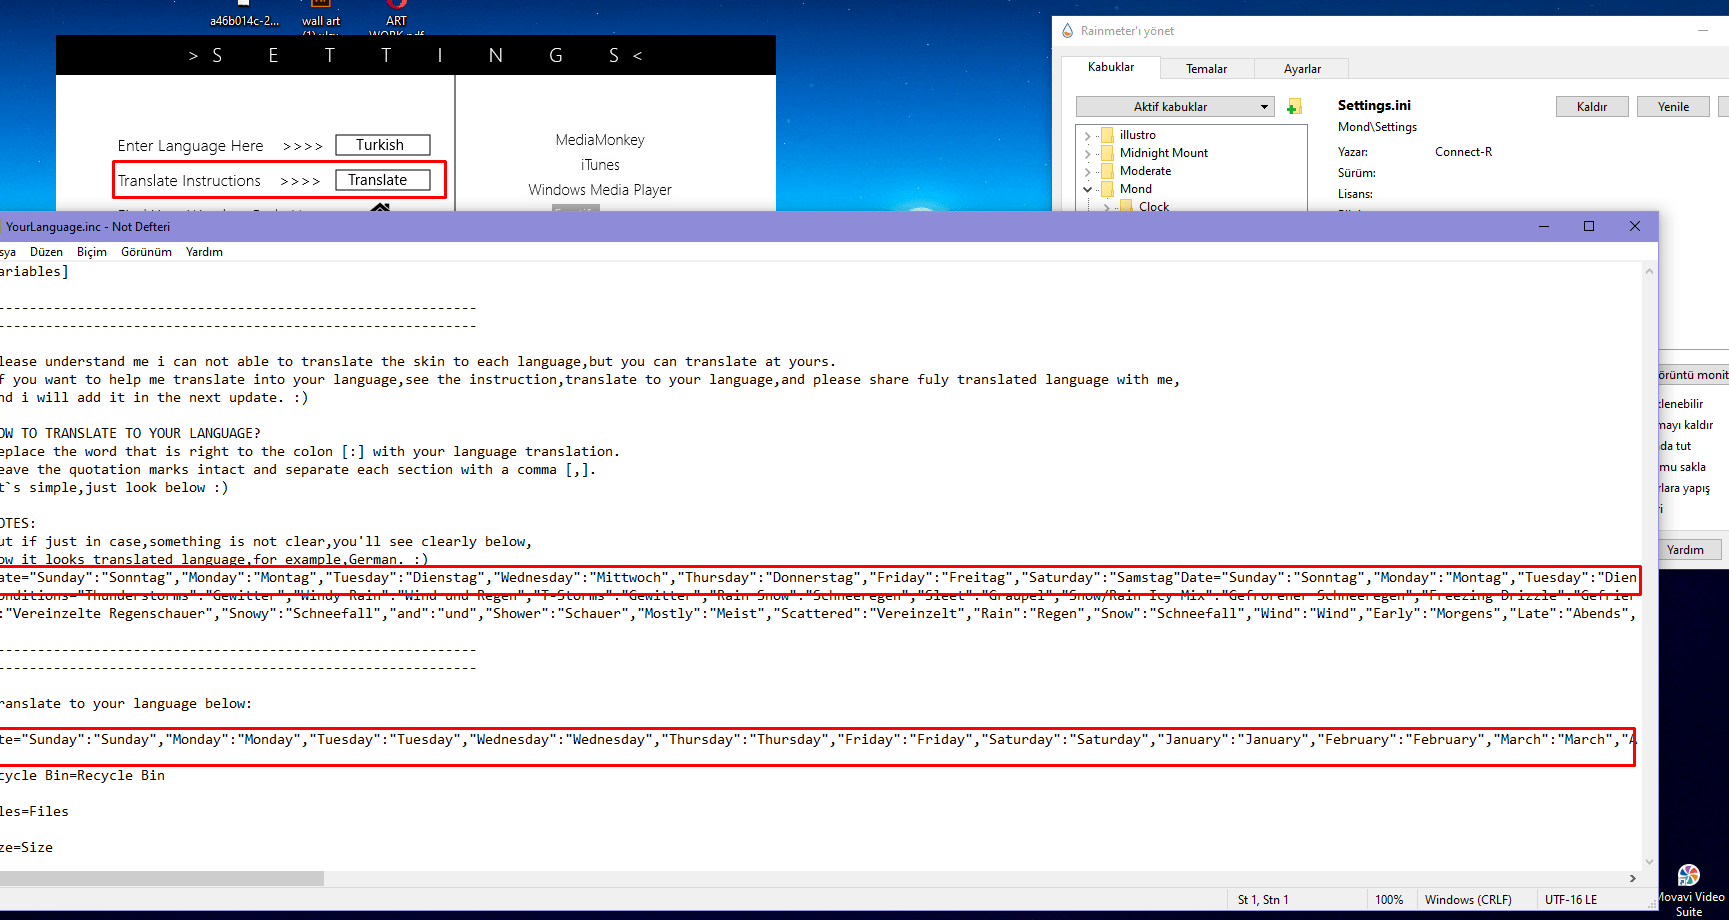Minimize the Notepad window
This screenshot has height=920, width=1729.
pyautogui.click(x=1544, y=227)
